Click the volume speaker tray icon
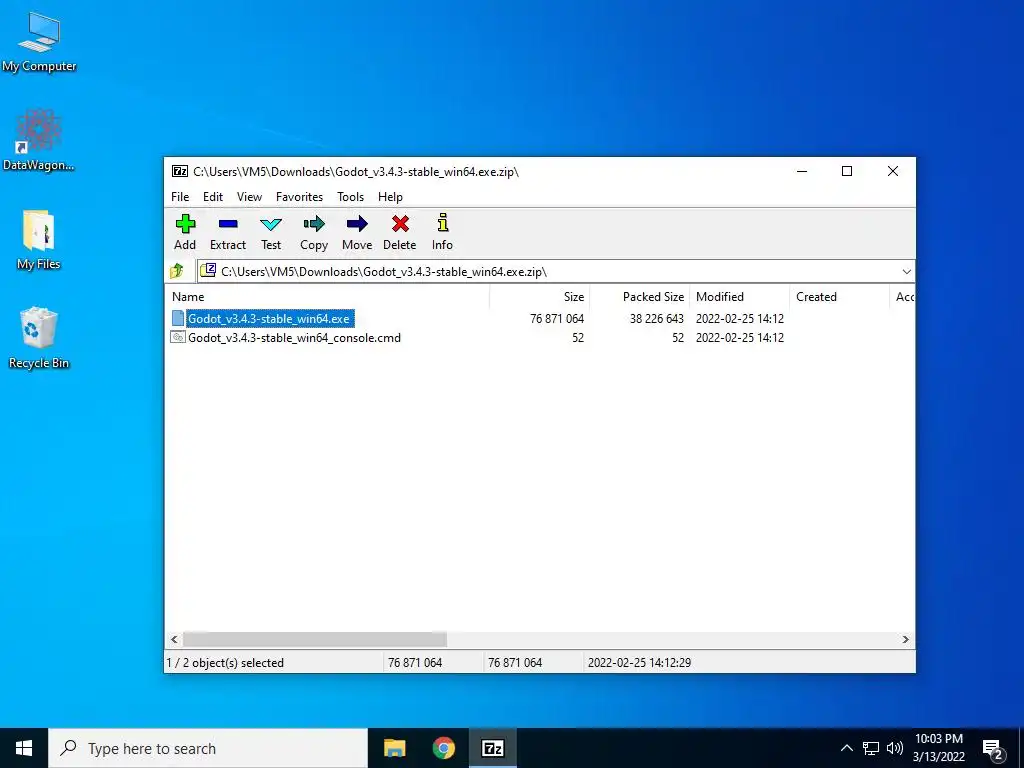 tap(895, 748)
